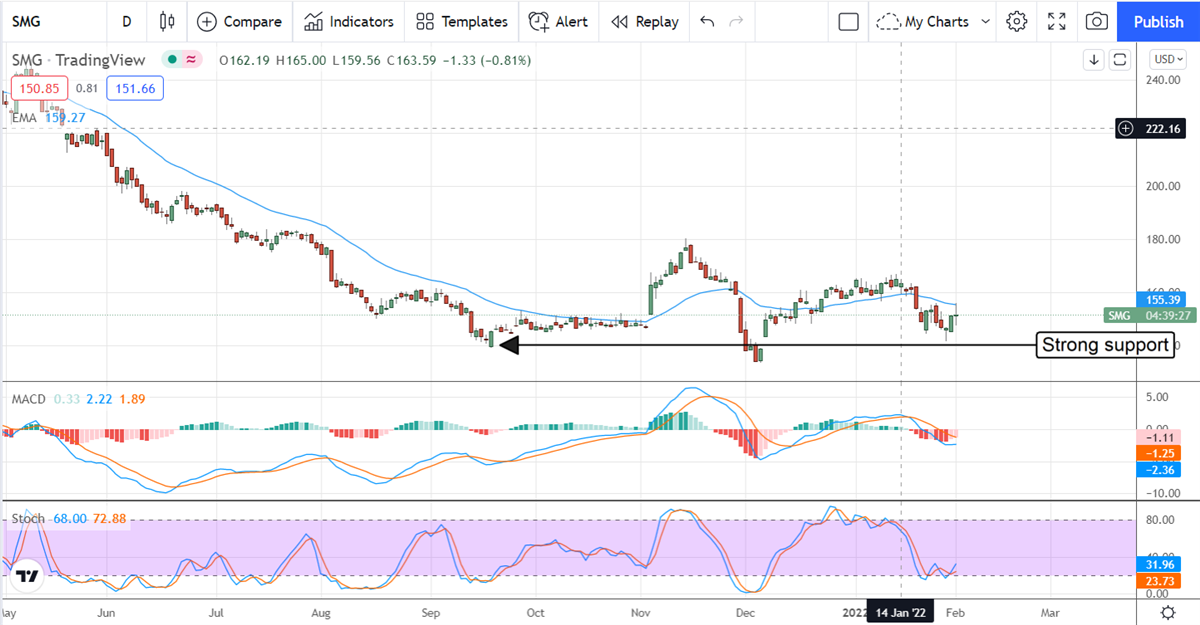The image size is (1200, 625).
Task: Open chart settings gear in top toolbar
Action: pos(1017,21)
